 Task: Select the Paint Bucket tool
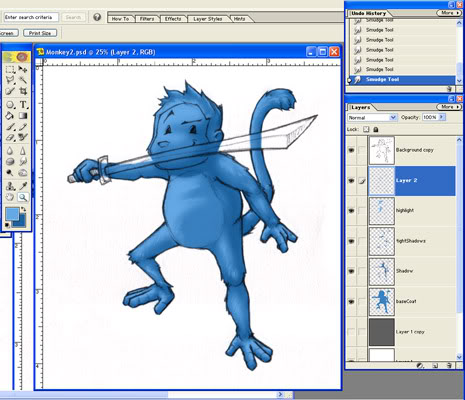[10, 116]
